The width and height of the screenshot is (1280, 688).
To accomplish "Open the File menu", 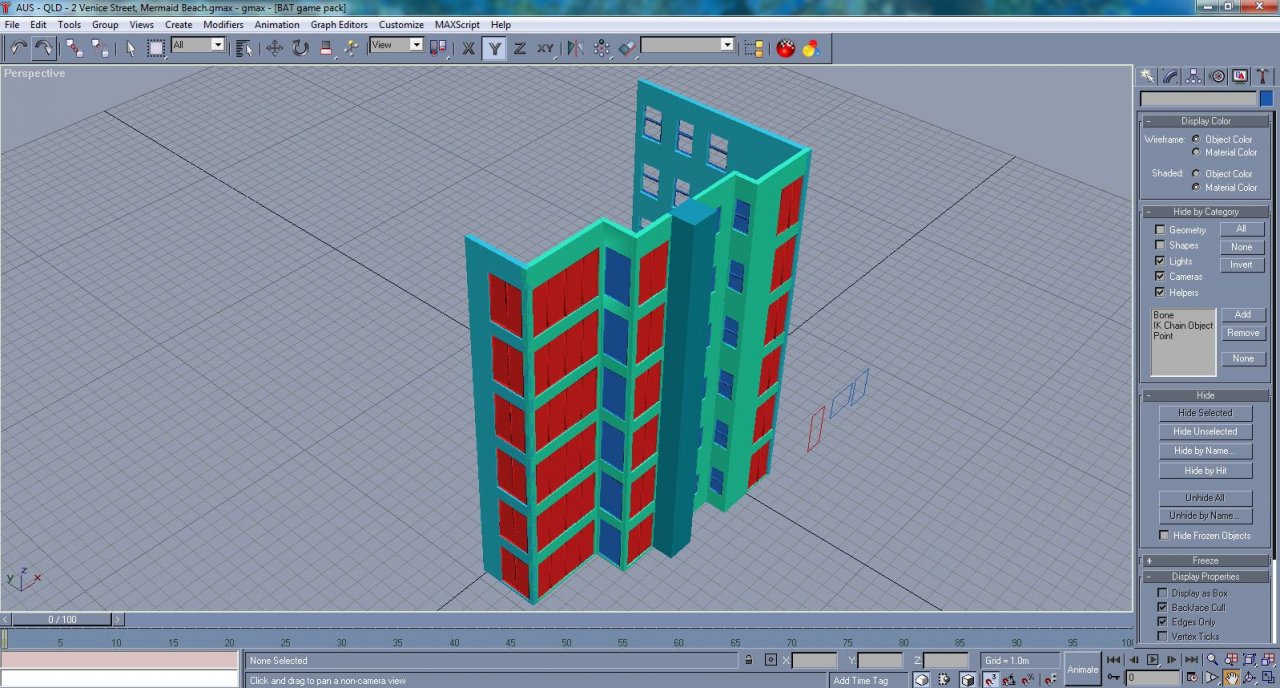I will click(12, 25).
